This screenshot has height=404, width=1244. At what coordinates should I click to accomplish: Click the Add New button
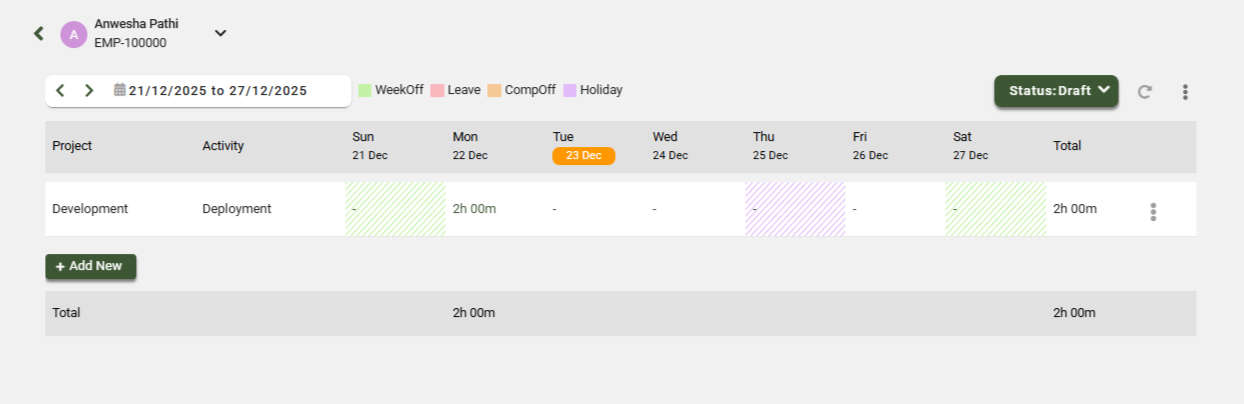pyautogui.click(x=90, y=266)
